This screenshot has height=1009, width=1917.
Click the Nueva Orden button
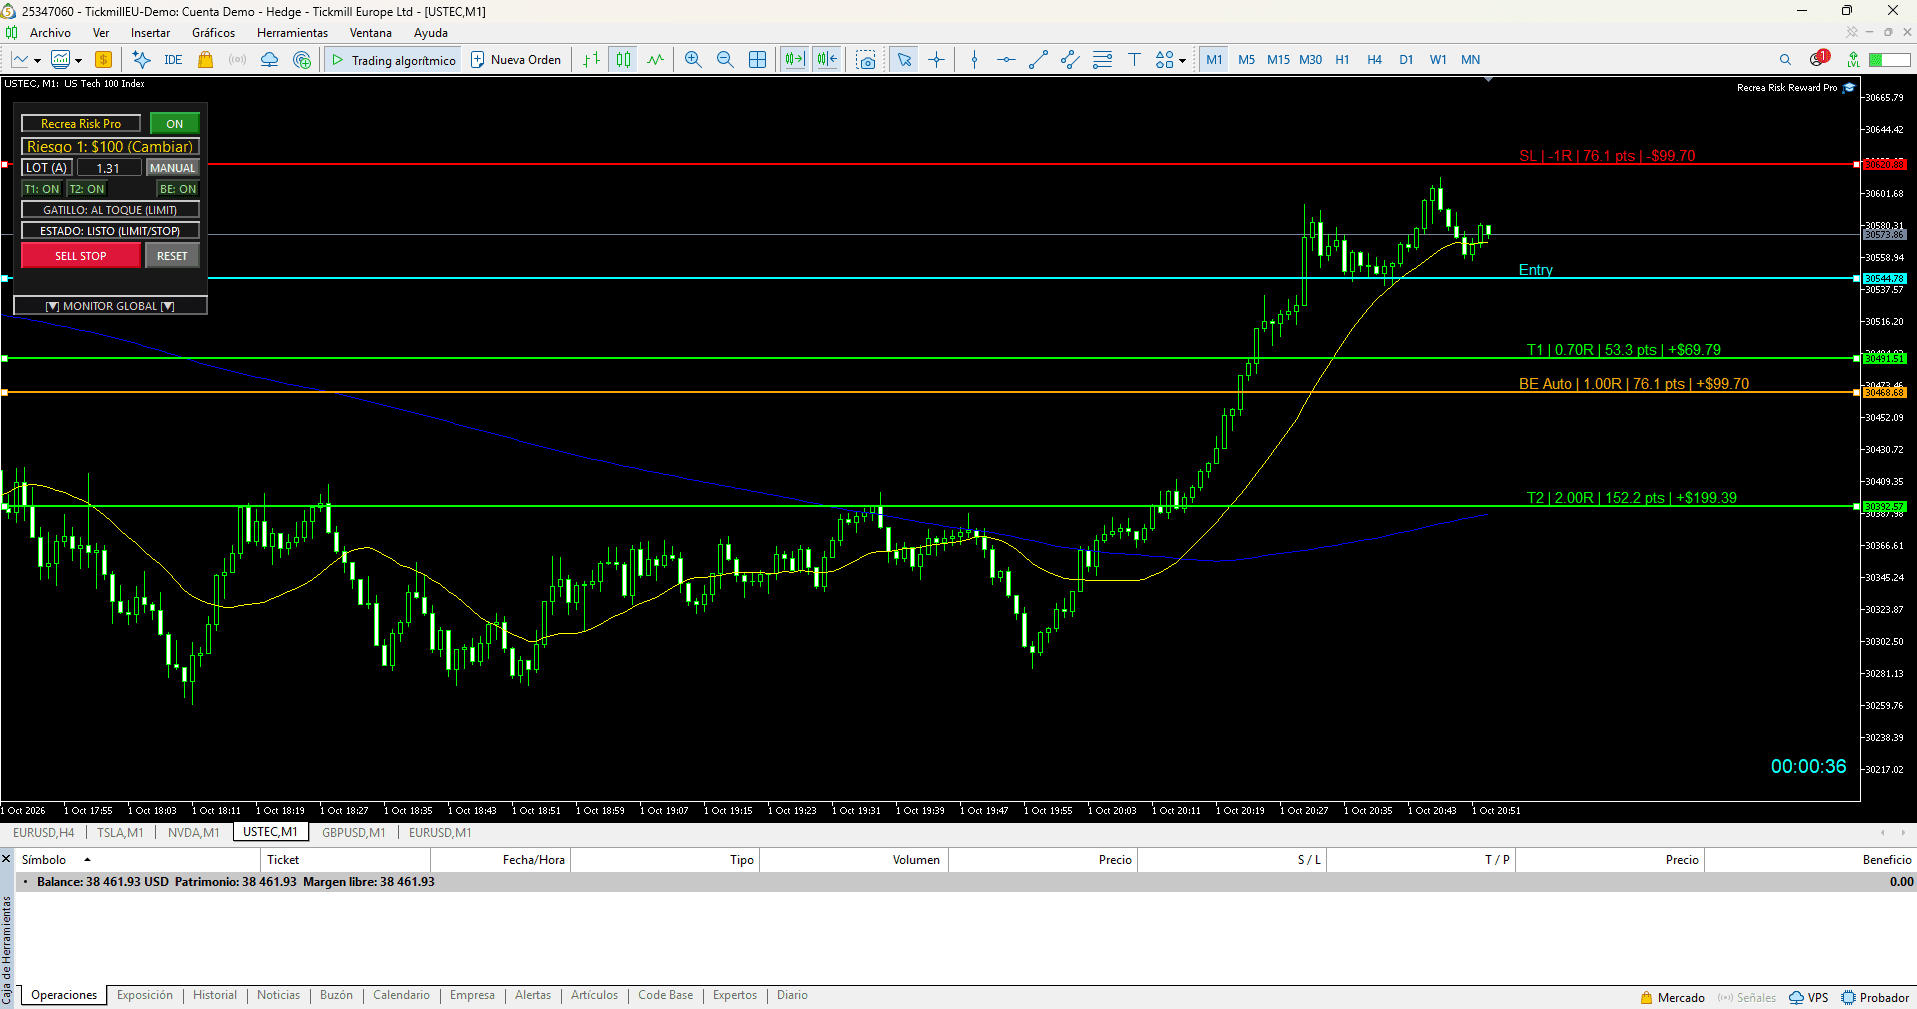tap(516, 60)
